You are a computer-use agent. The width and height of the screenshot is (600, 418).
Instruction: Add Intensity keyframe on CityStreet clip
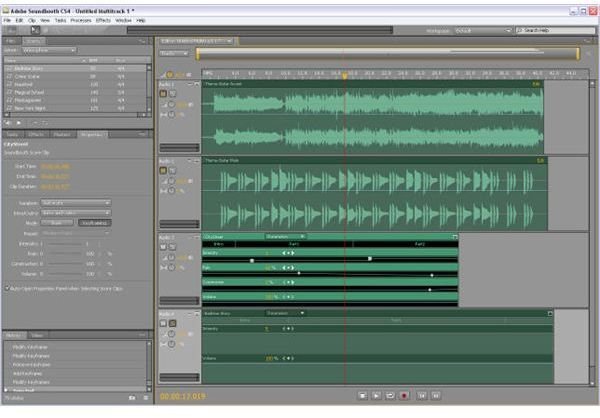click(289, 253)
